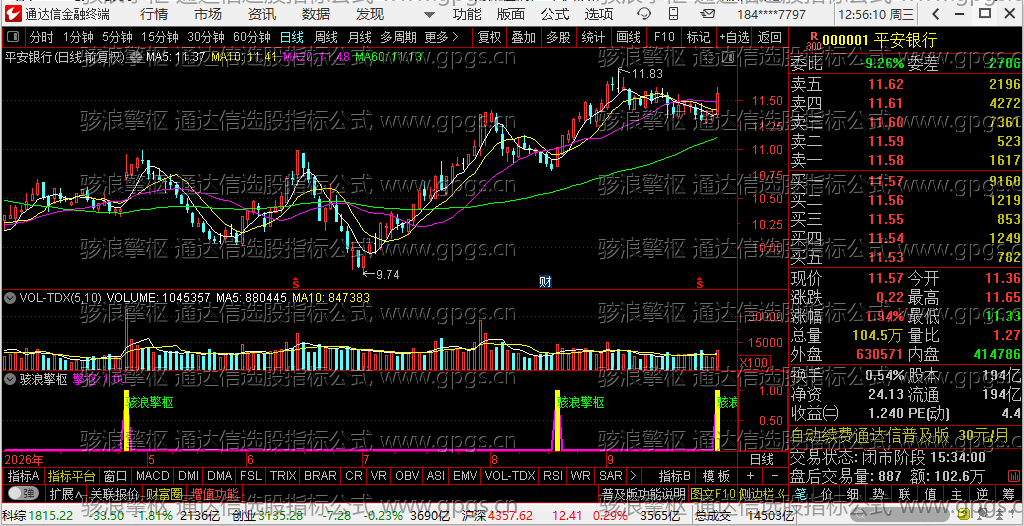Toggle the 弹 switch at bottom left

coord(22,493)
